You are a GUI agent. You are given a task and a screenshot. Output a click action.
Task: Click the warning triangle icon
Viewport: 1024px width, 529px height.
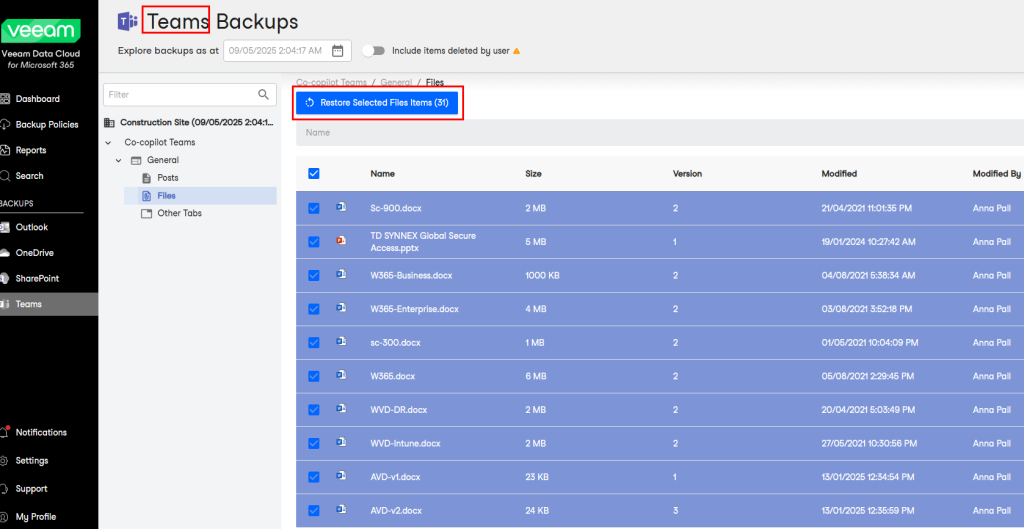(517, 51)
